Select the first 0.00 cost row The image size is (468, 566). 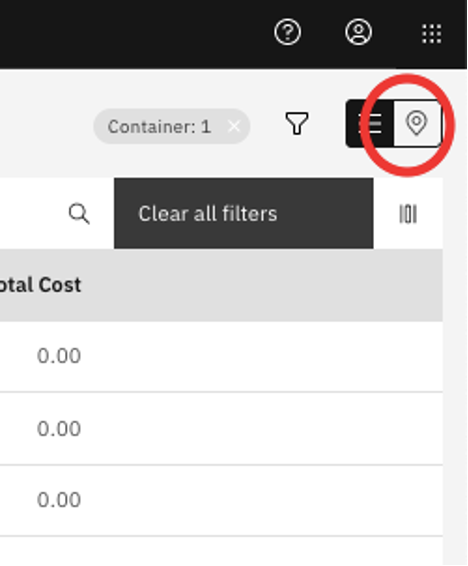[x=221, y=356]
